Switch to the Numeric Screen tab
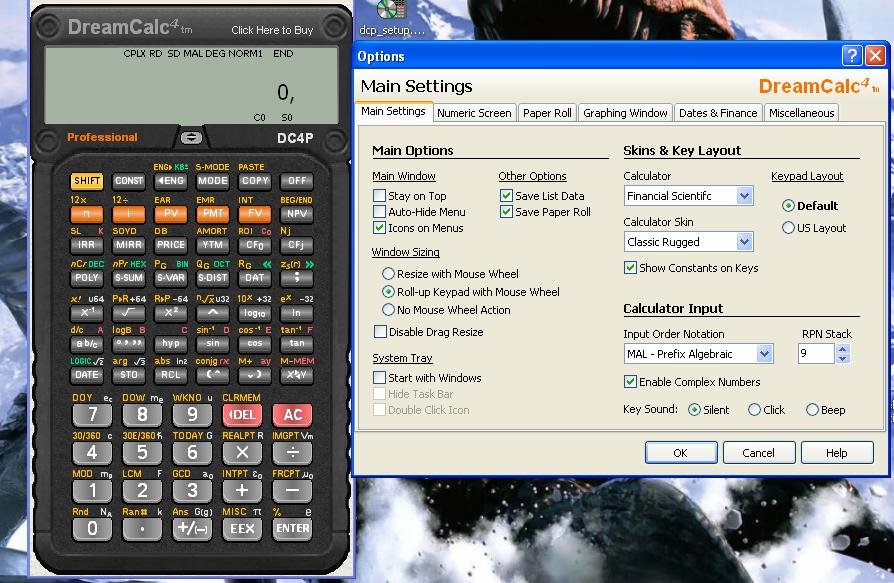894x583 pixels. click(x=474, y=113)
